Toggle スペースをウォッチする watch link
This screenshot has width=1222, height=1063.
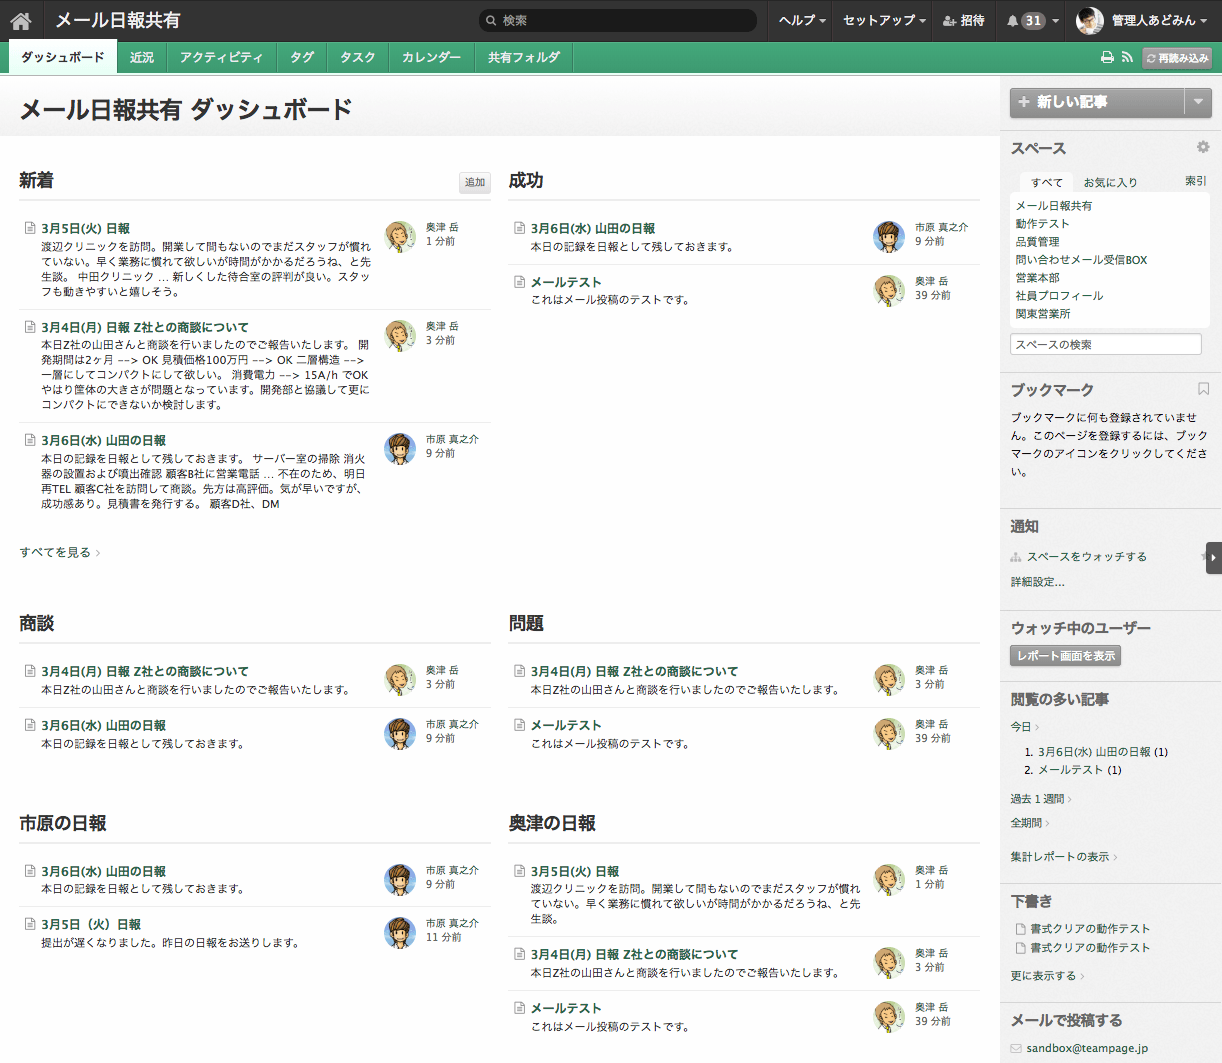[x=1086, y=557]
